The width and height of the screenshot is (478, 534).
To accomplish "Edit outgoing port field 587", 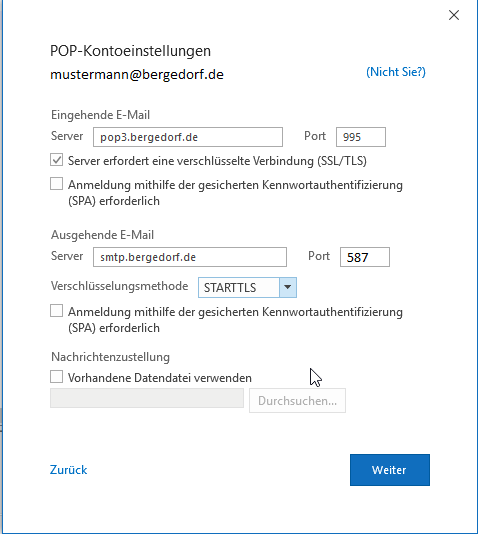I will 365,257.
